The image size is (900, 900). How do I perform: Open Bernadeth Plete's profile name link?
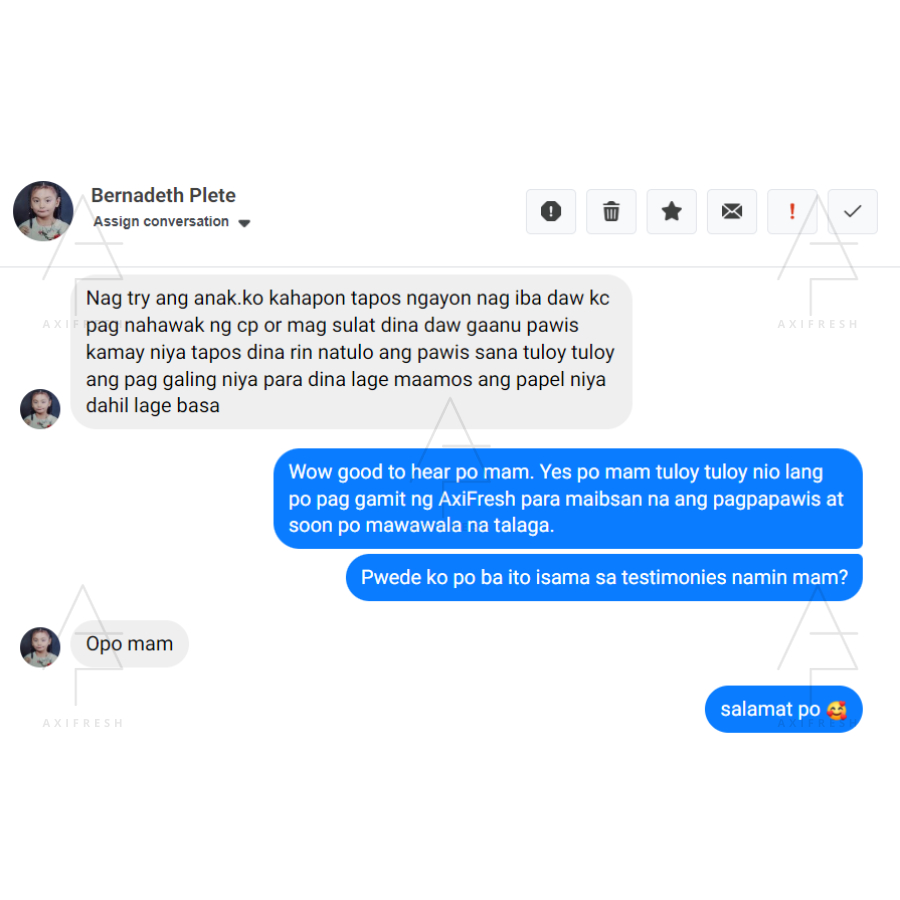(x=163, y=195)
